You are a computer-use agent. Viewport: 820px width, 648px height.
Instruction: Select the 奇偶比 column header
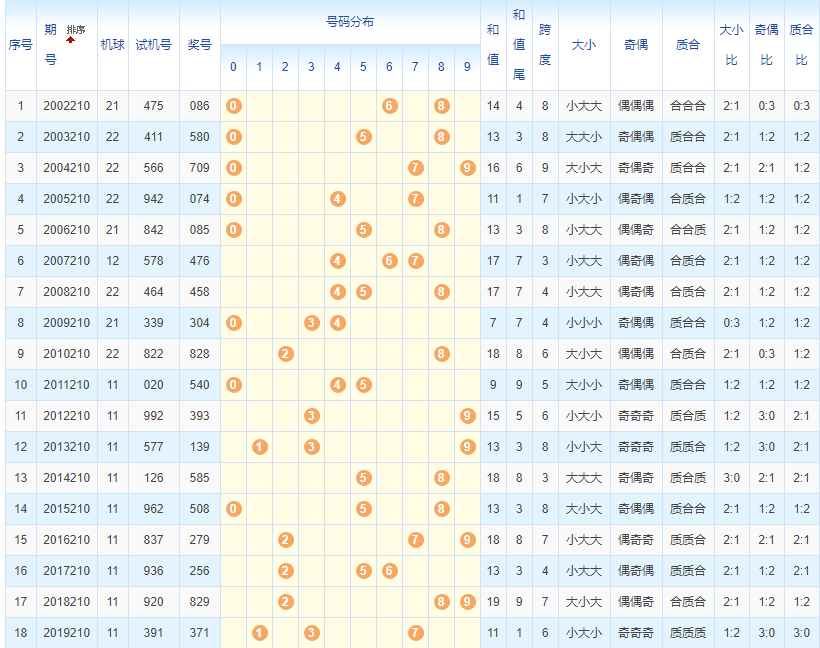tap(766, 45)
